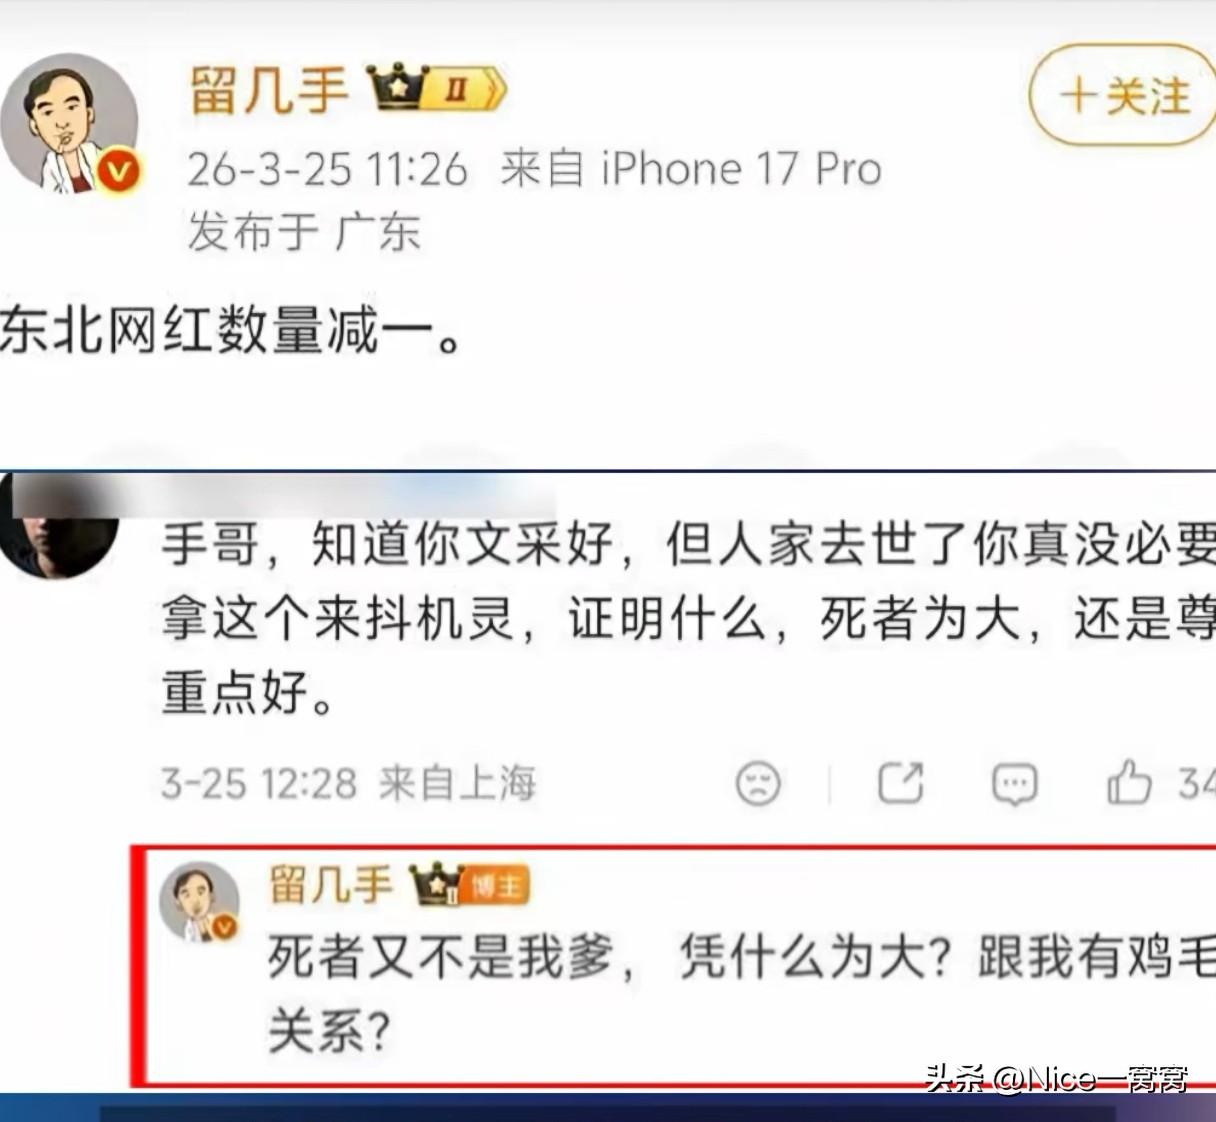The image size is (1216, 1122).
Task: Tap the 博主 author badge in reply
Action: click(496, 886)
